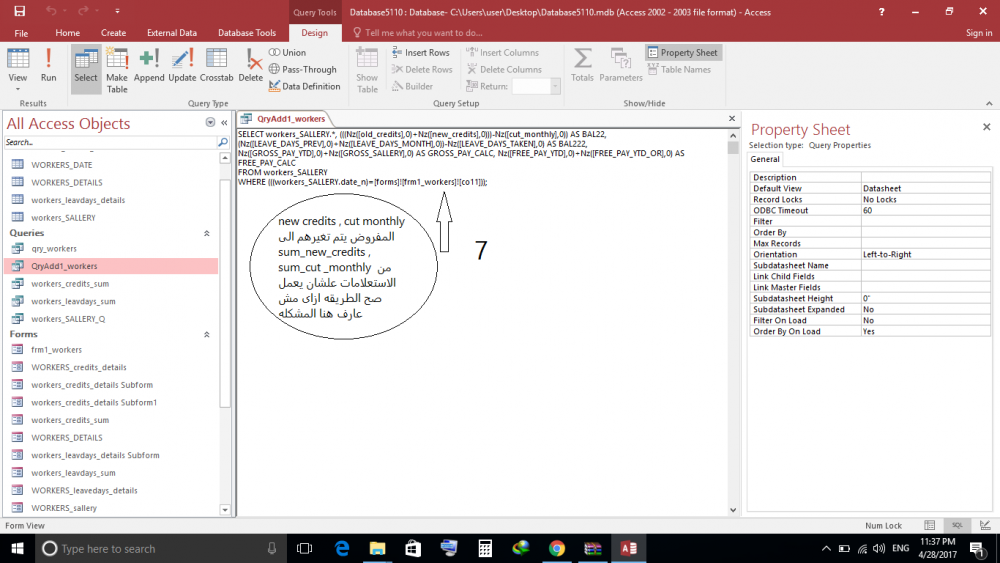
Task: Open Microsoft Edge from the taskbar
Action: (x=342, y=548)
